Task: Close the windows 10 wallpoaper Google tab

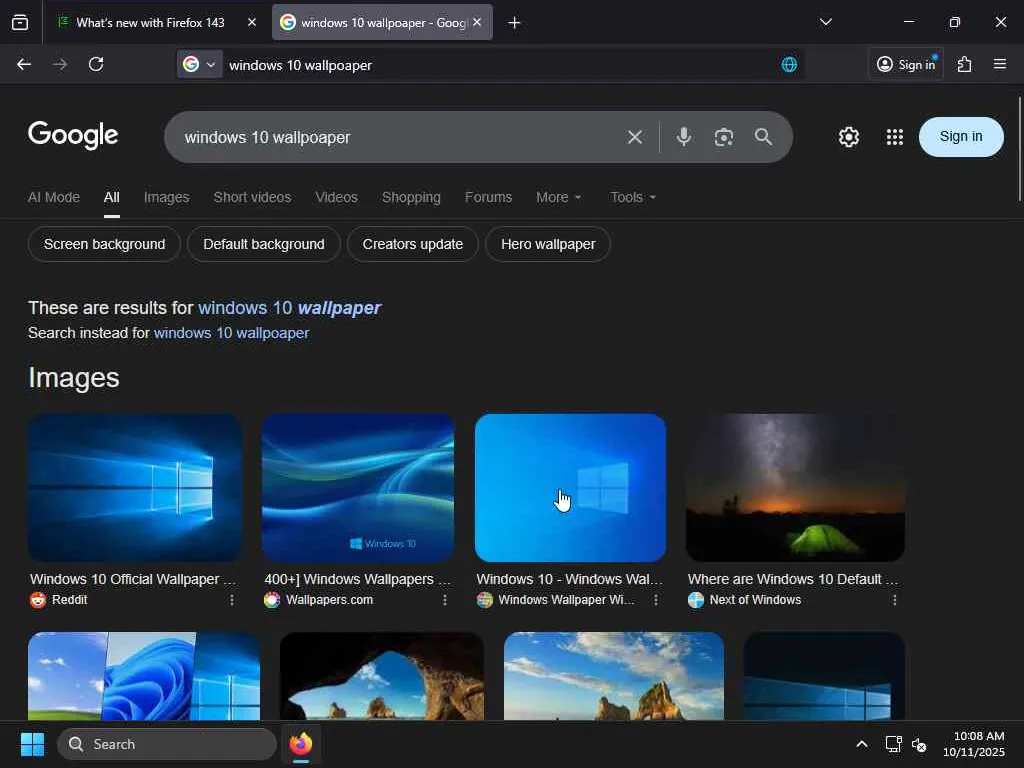Action: (477, 22)
